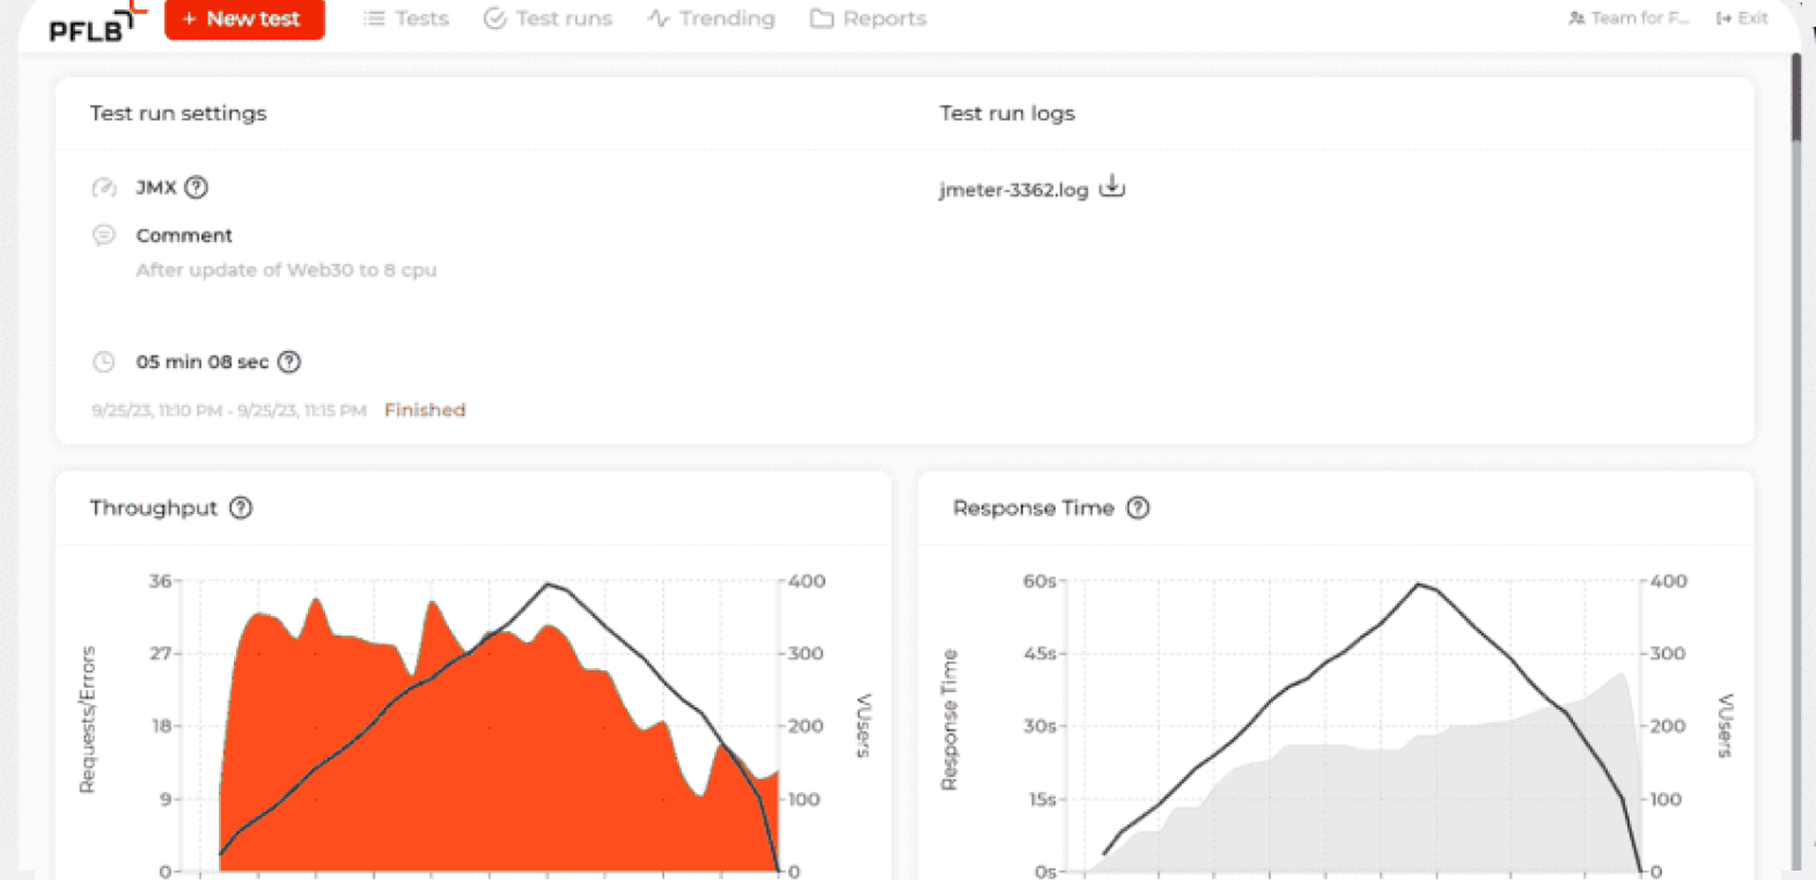Open the jmeter-3362.log link
Screen dimensions: 1816x880
point(1012,190)
